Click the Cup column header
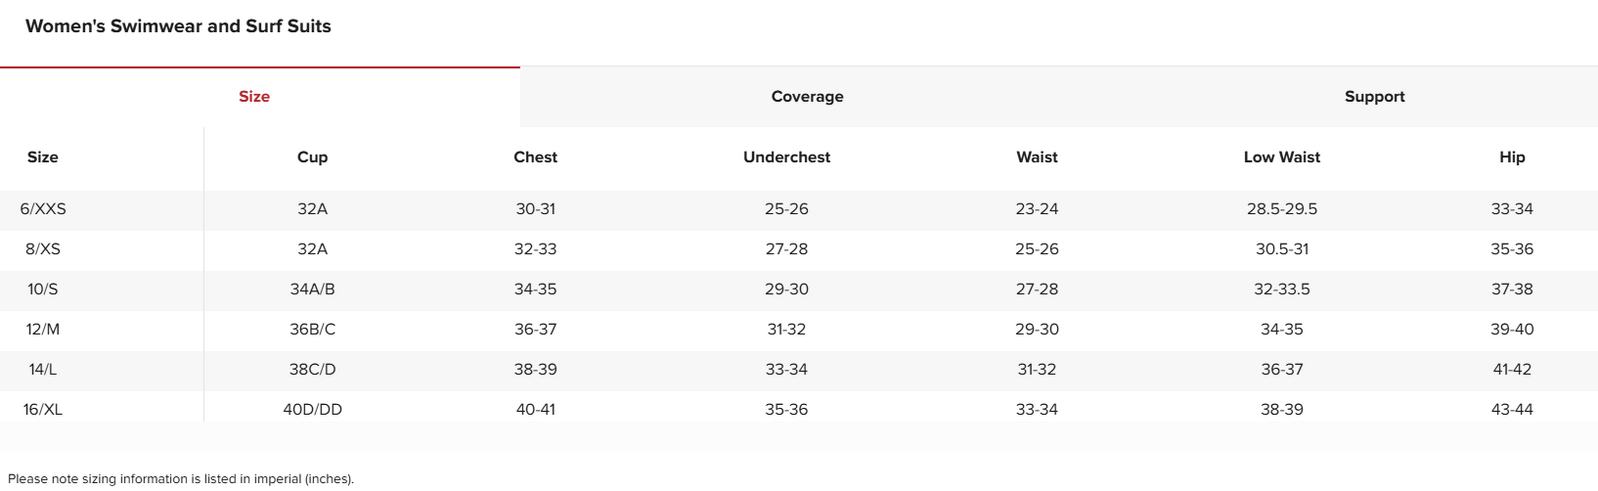Image resolution: width=1598 pixels, height=491 pixels. pos(312,157)
